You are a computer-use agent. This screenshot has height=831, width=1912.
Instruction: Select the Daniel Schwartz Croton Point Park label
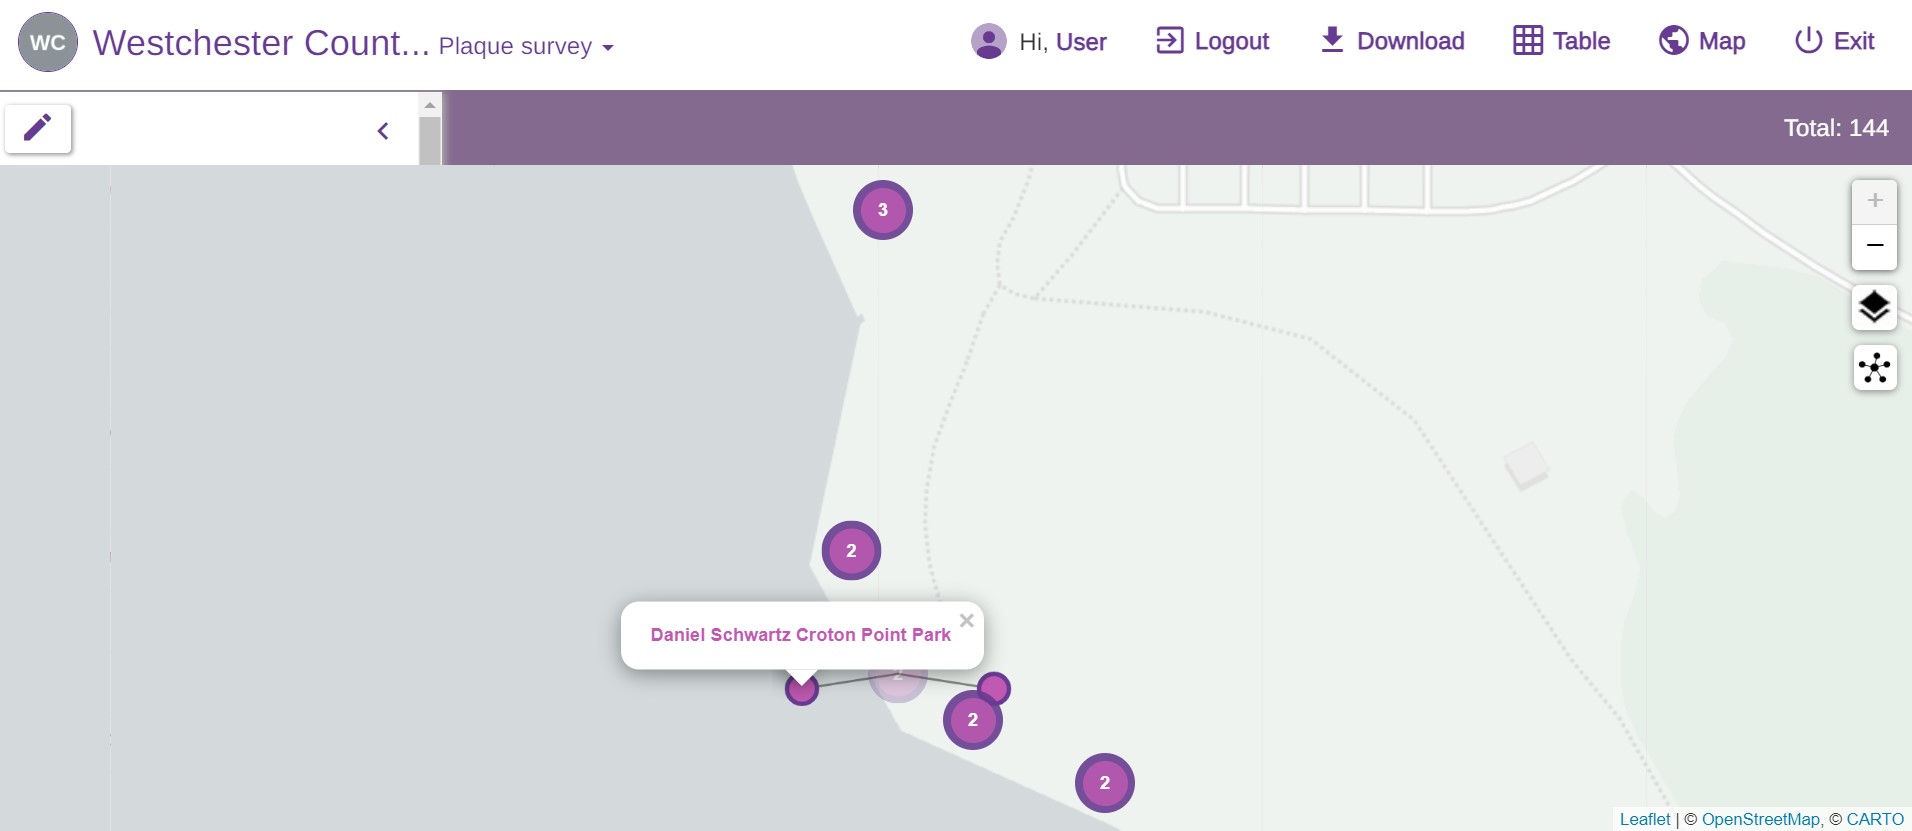pos(800,635)
